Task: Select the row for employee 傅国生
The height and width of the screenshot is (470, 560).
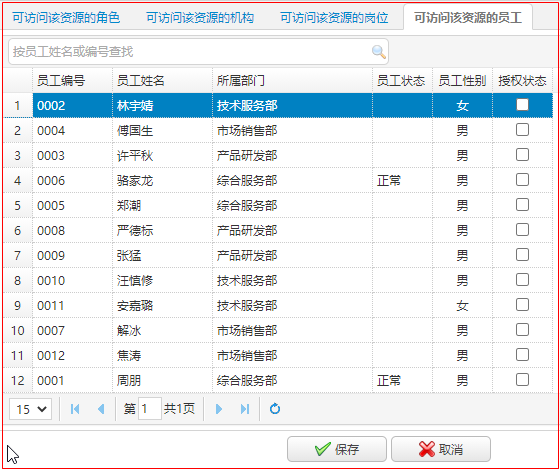Action: click(x=278, y=130)
